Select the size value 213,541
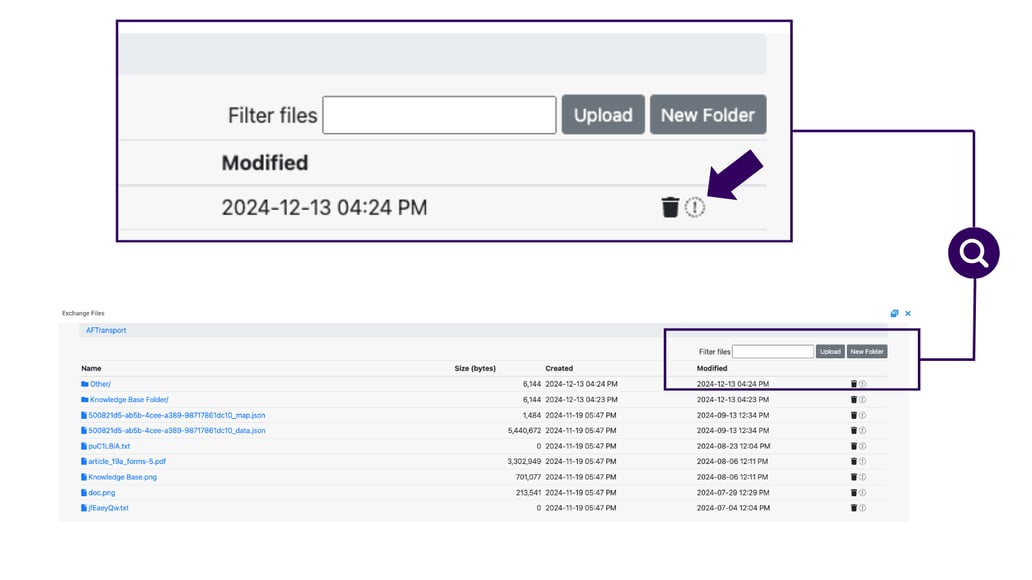1032x580 pixels. tap(528, 492)
